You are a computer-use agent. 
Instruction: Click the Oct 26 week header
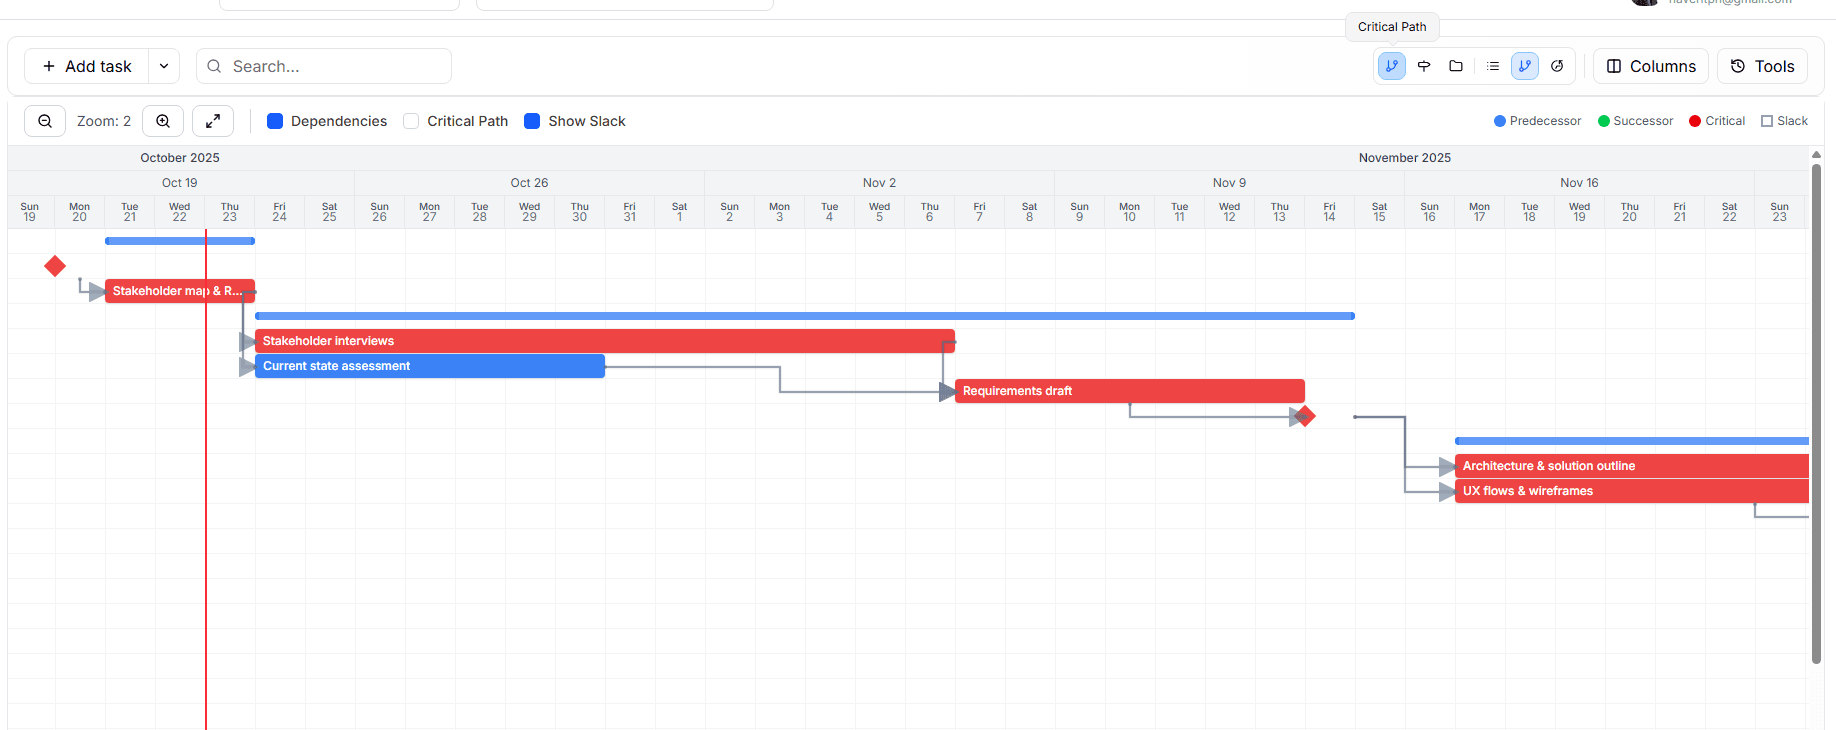pyautogui.click(x=529, y=183)
